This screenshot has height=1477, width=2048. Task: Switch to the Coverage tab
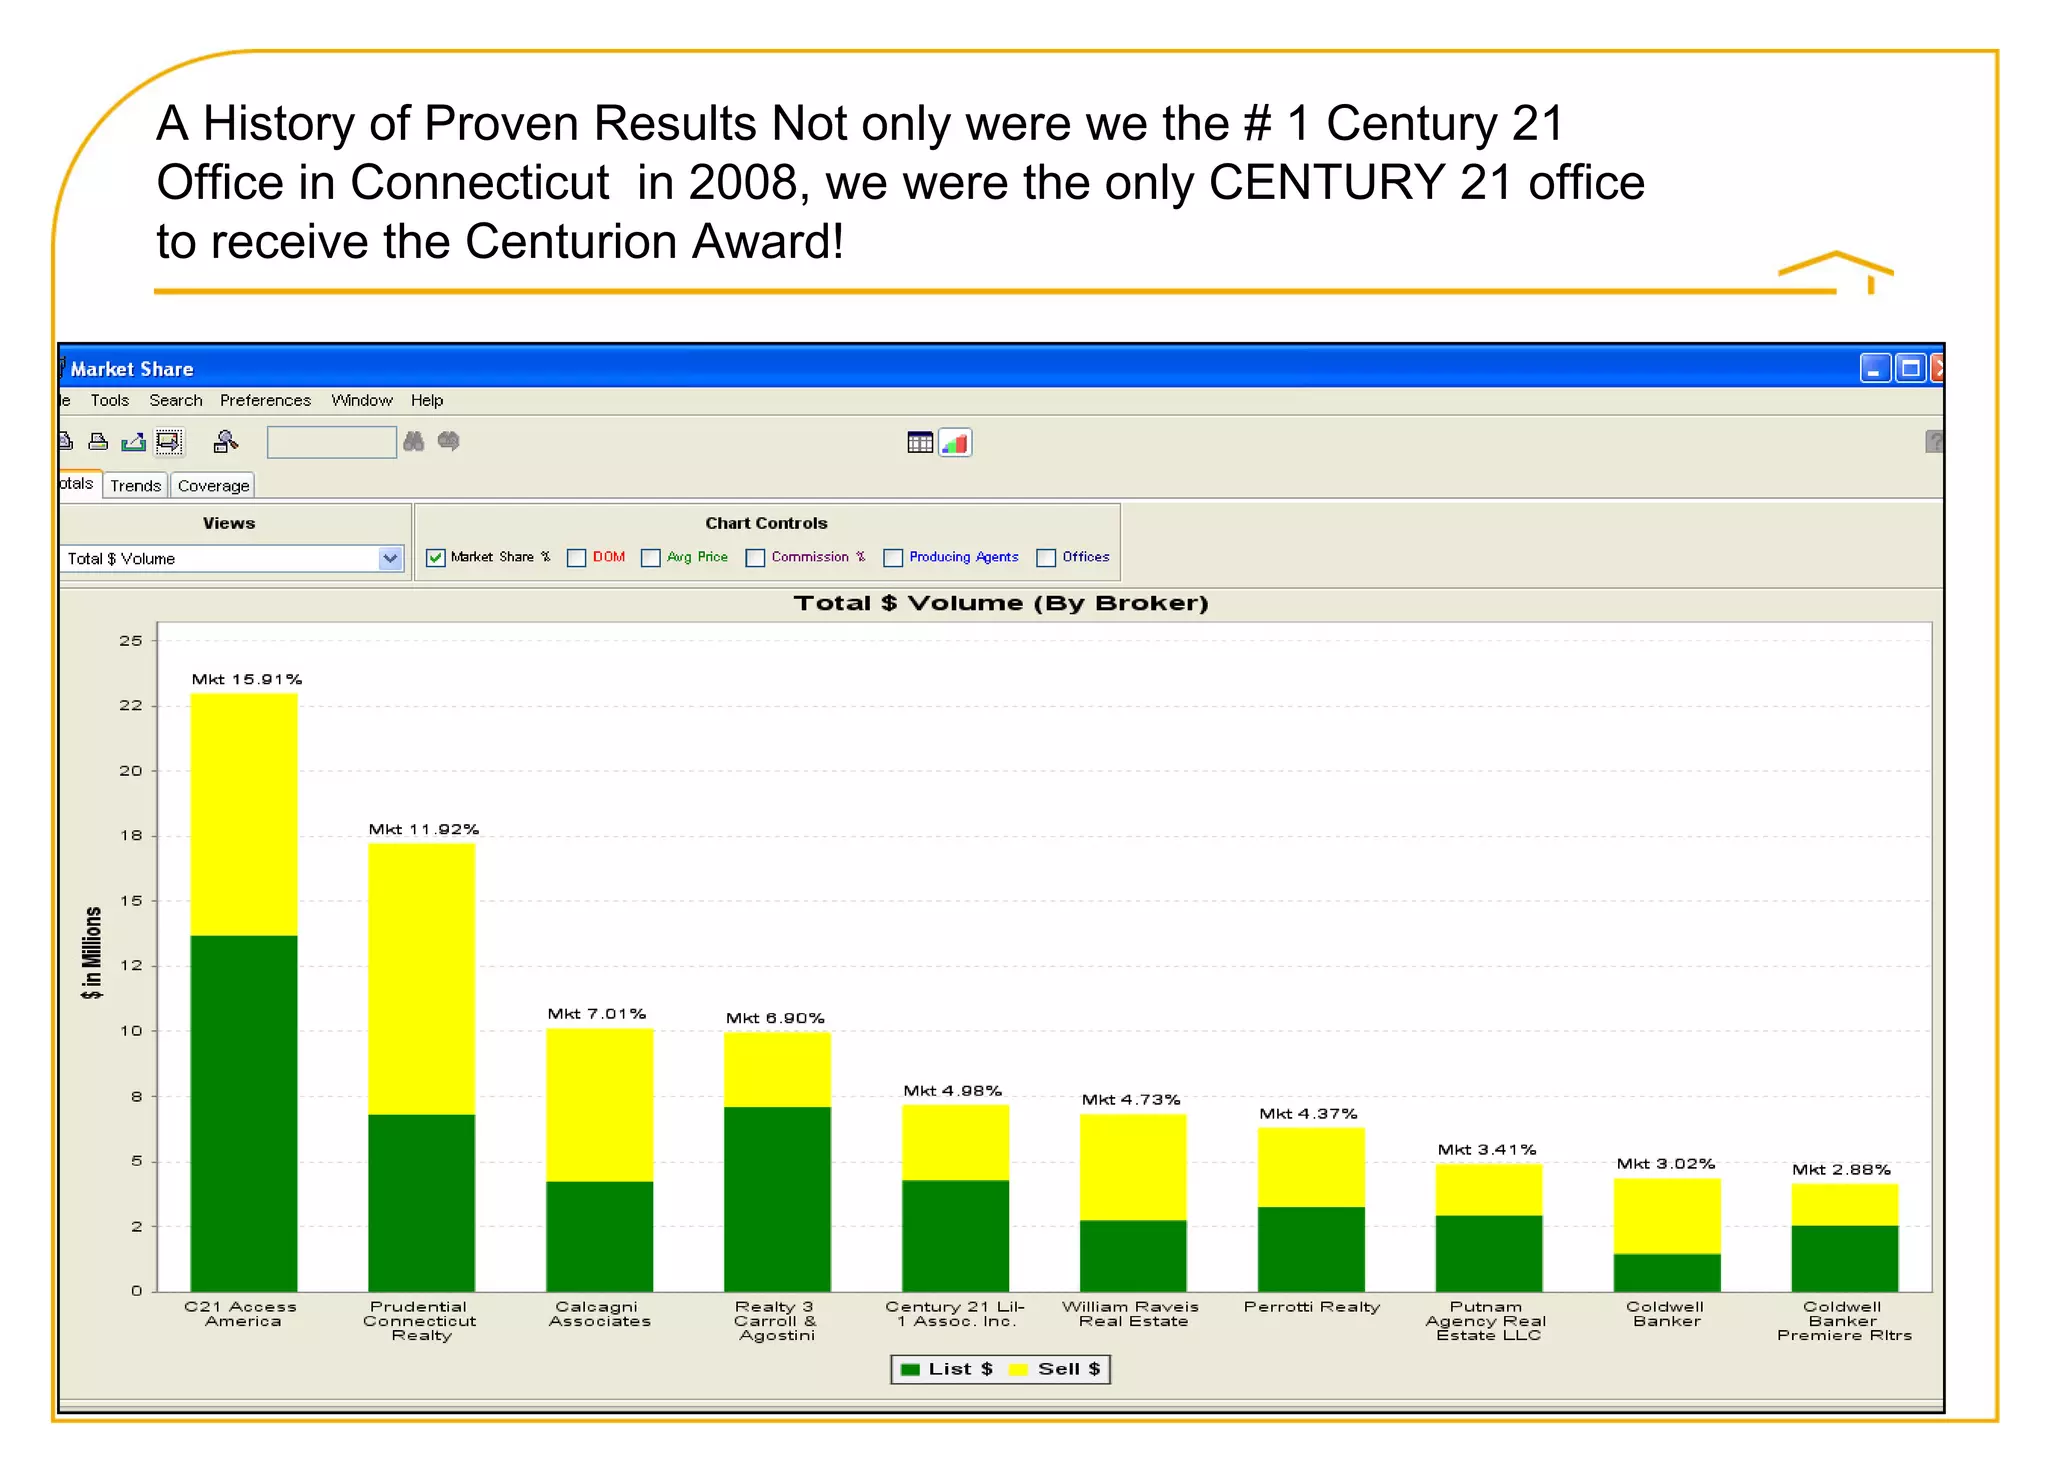(x=213, y=485)
